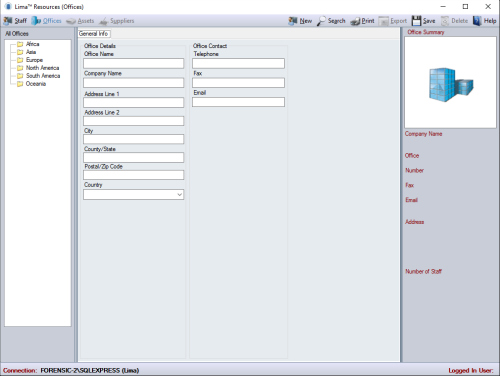Viewport: 500px width, 376px height.
Task: Click the North America folder icon
Action: point(20,68)
